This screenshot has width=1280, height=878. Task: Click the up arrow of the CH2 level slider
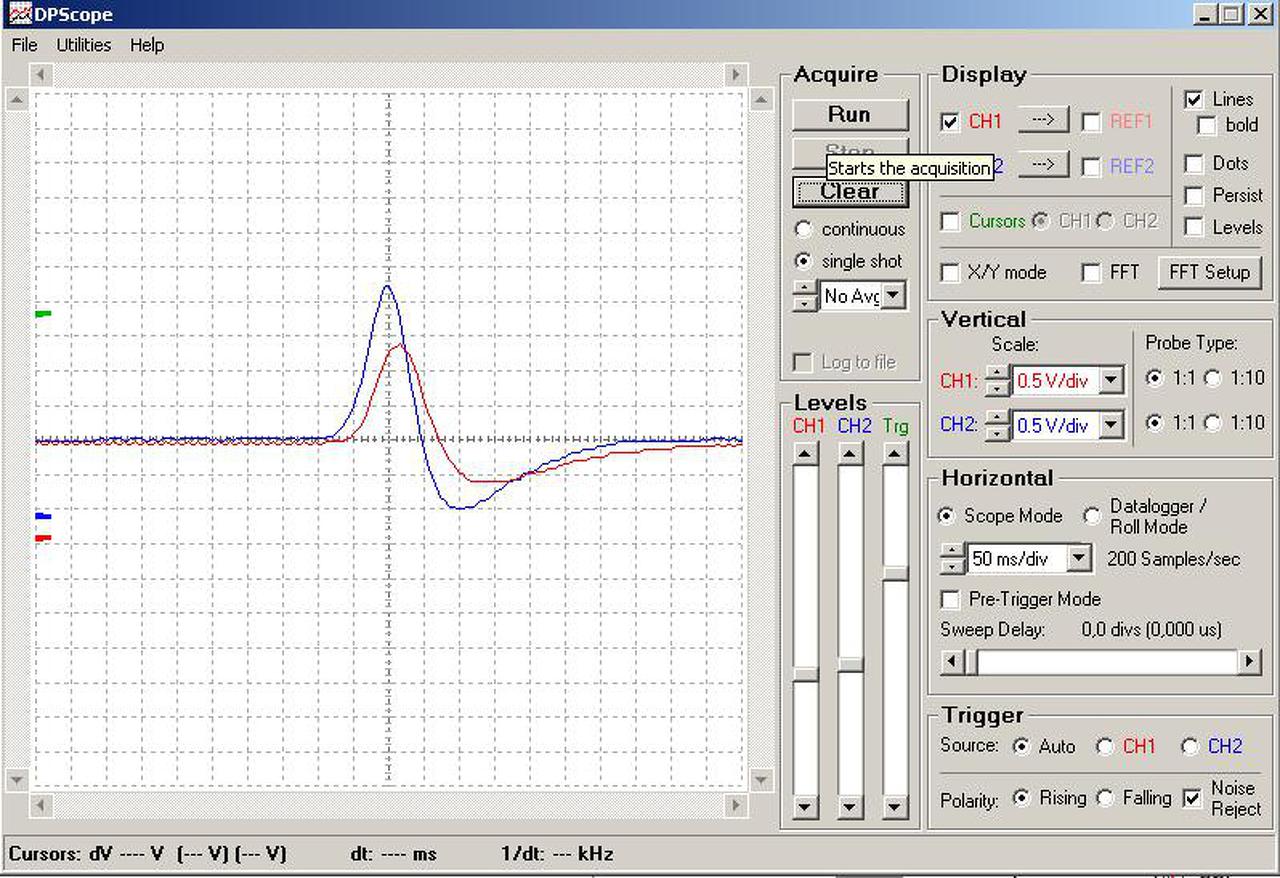pyautogui.click(x=850, y=454)
